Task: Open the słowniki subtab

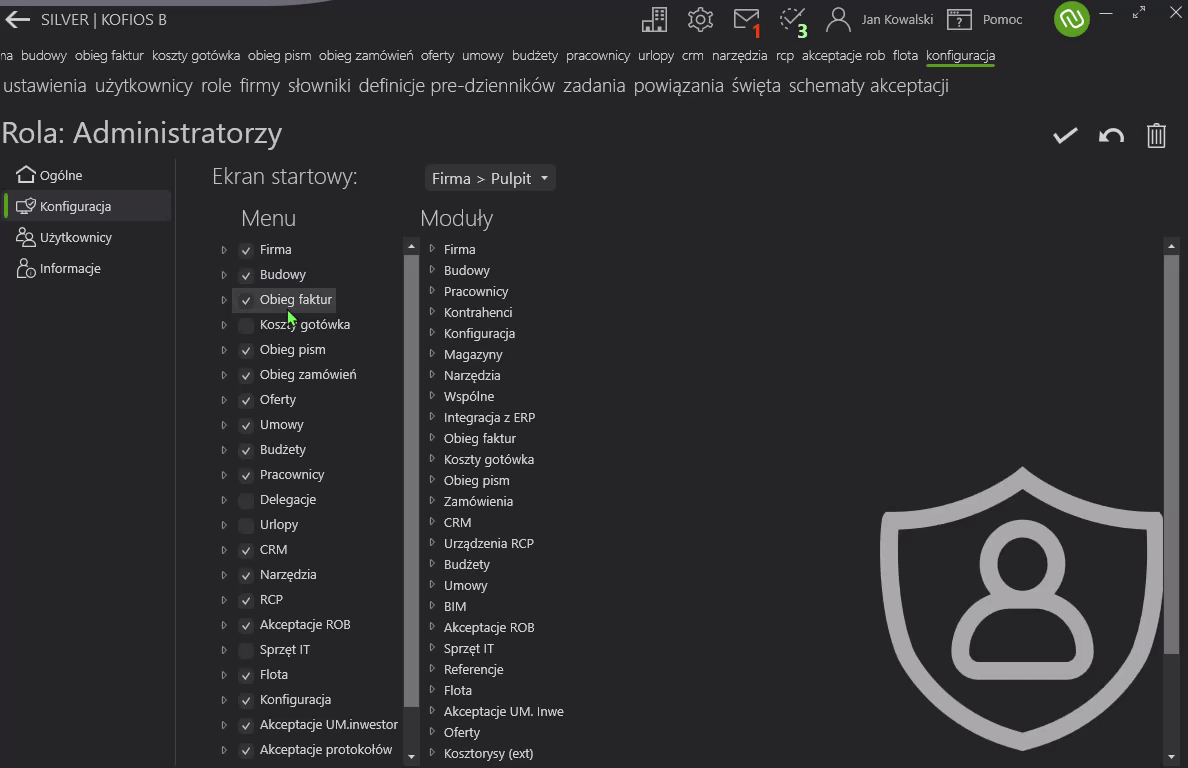Action: 319,86
